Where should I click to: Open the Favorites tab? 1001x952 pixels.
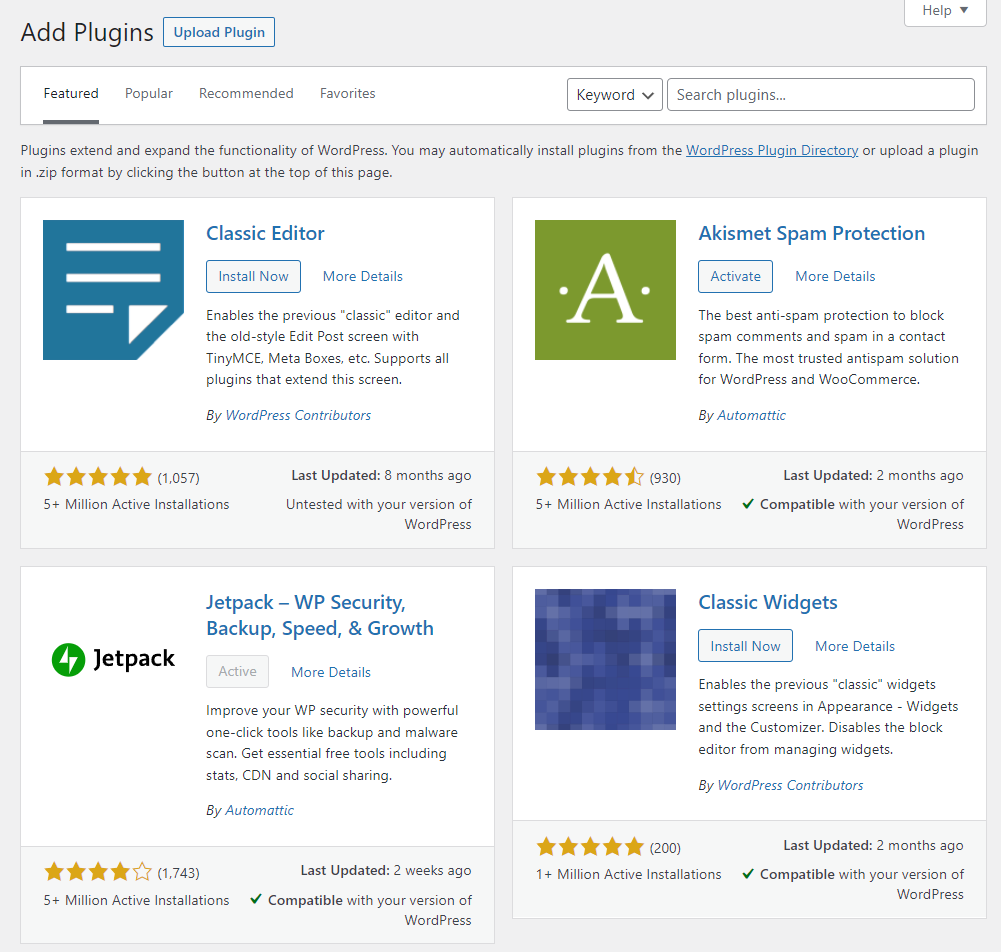(347, 94)
